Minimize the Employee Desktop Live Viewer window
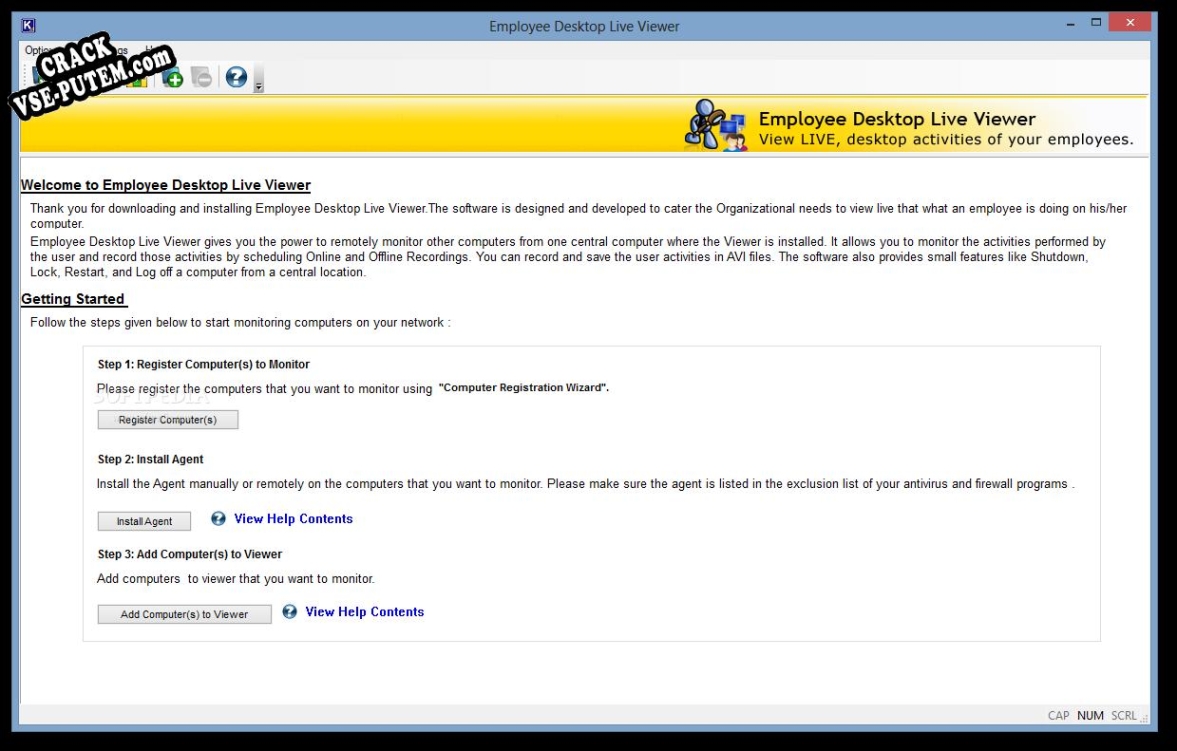Image resolution: width=1177 pixels, height=751 pixels. [x=1070, y=24]
